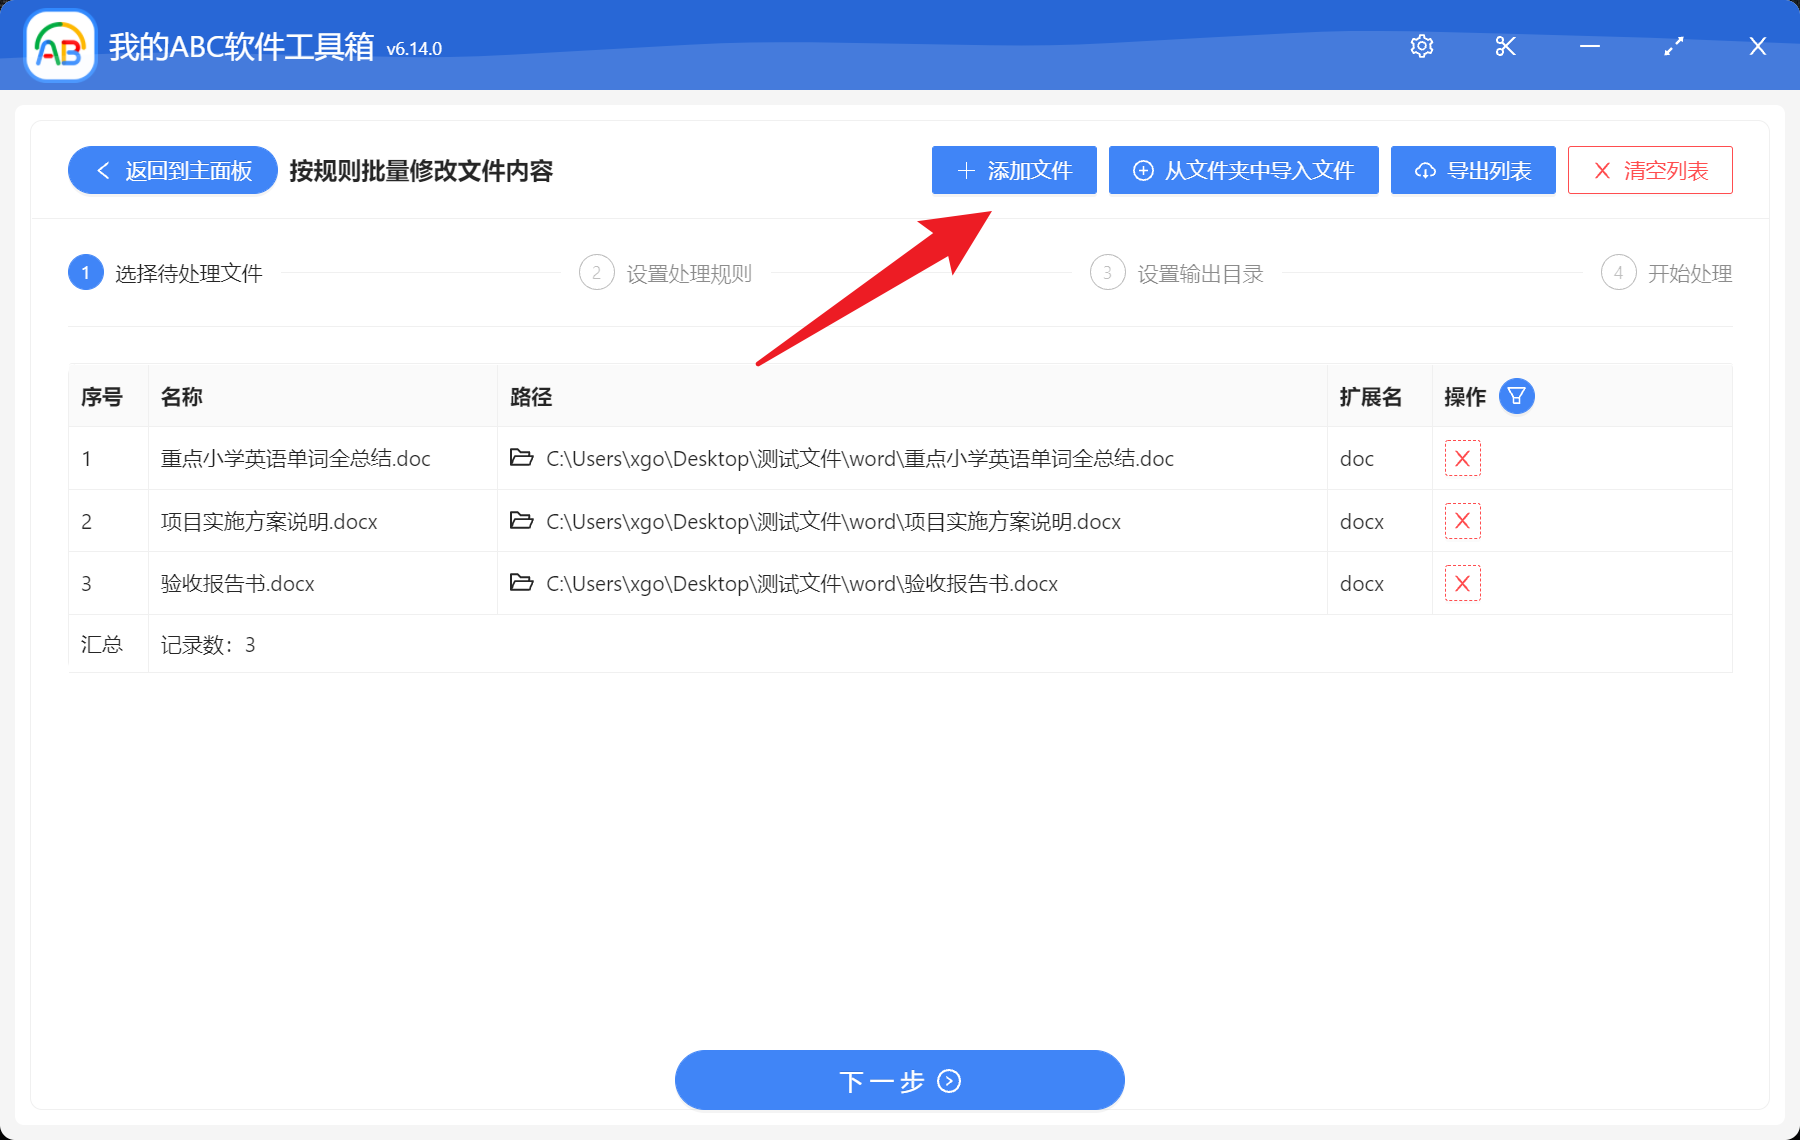Open folder icon for 重点小学英语单词全总结.doc path
This screenshot has width=1800, height=1140.
point(521,458)
